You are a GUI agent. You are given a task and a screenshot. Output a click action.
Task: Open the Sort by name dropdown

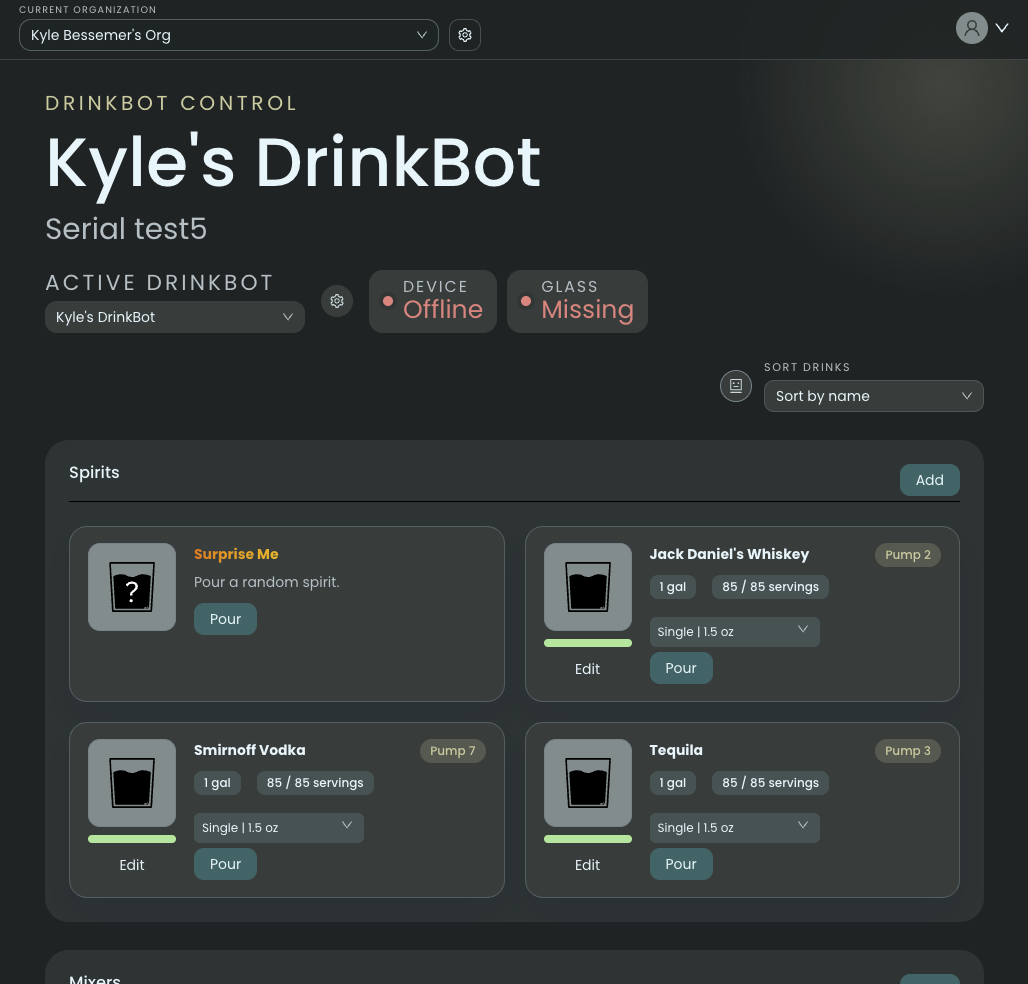click(x=873, y=396)
